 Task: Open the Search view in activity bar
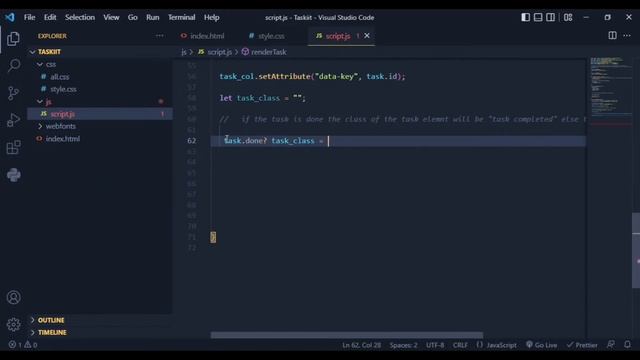tap(13, 65)
